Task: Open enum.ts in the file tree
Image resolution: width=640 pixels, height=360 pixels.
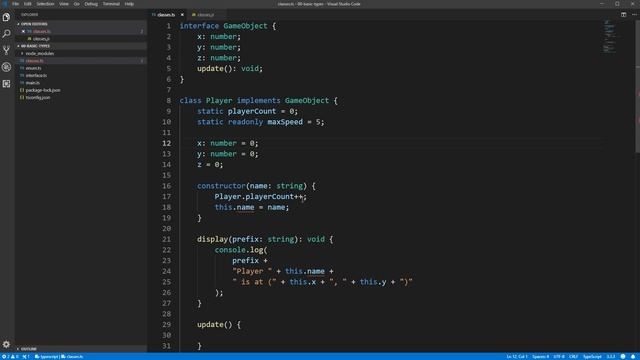Action: (33, 68)
